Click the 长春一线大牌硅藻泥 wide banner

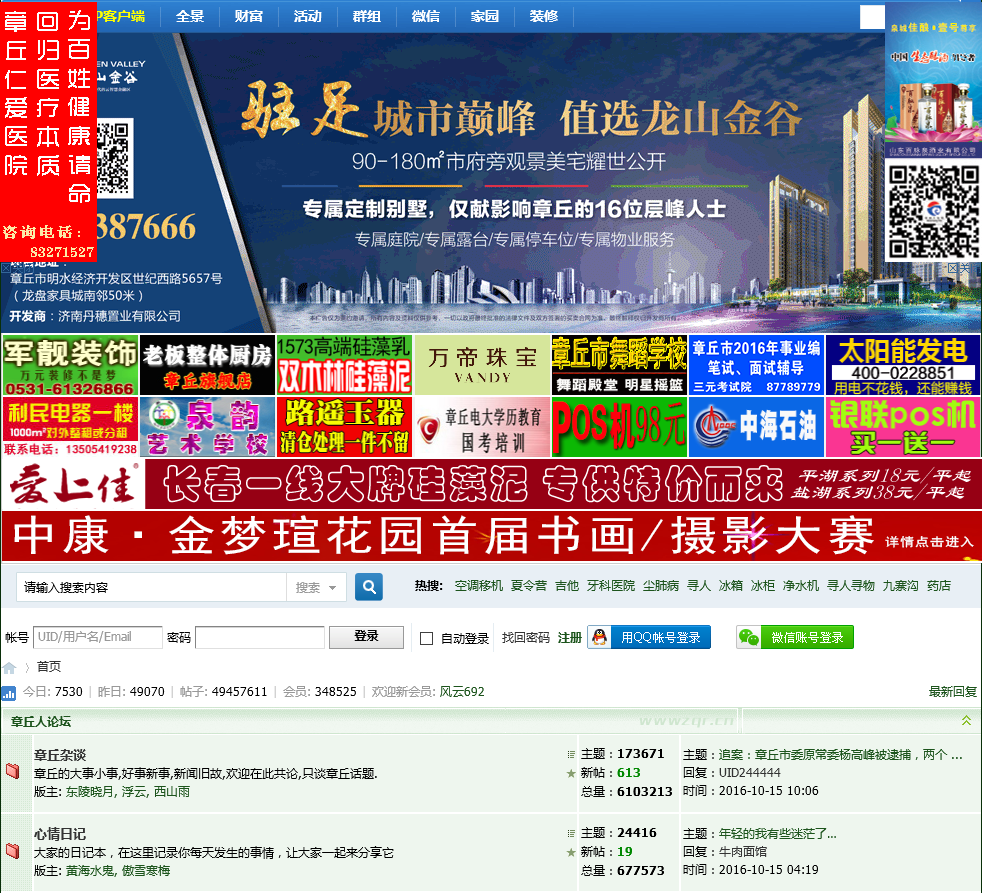pyautogui.click(x=491, y=484)
